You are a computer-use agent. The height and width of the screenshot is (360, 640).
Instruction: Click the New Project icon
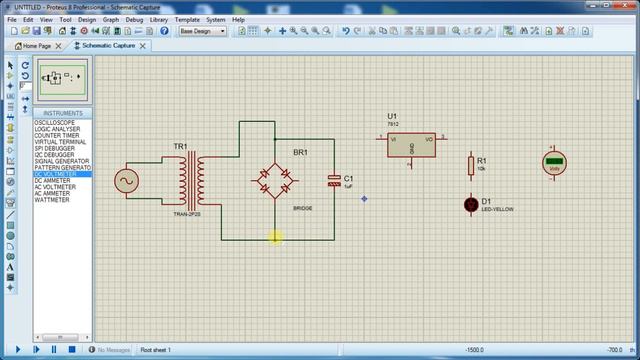click(x=14, y=31)
